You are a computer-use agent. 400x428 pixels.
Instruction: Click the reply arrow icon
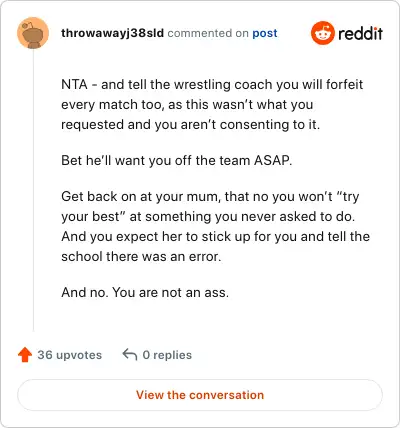[x=130, y=354]
